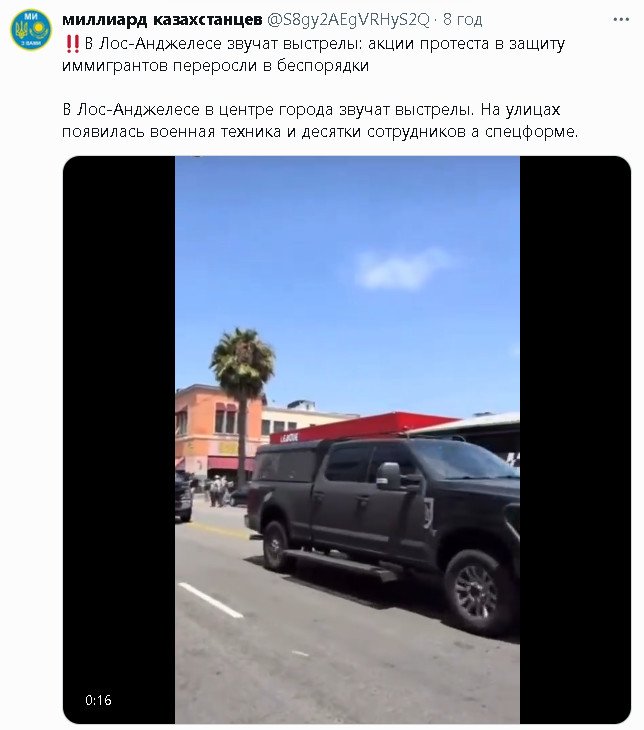644x730 pixels.
Task: Play the embedded Los Angeles video
Action: [x=347, y=440]
